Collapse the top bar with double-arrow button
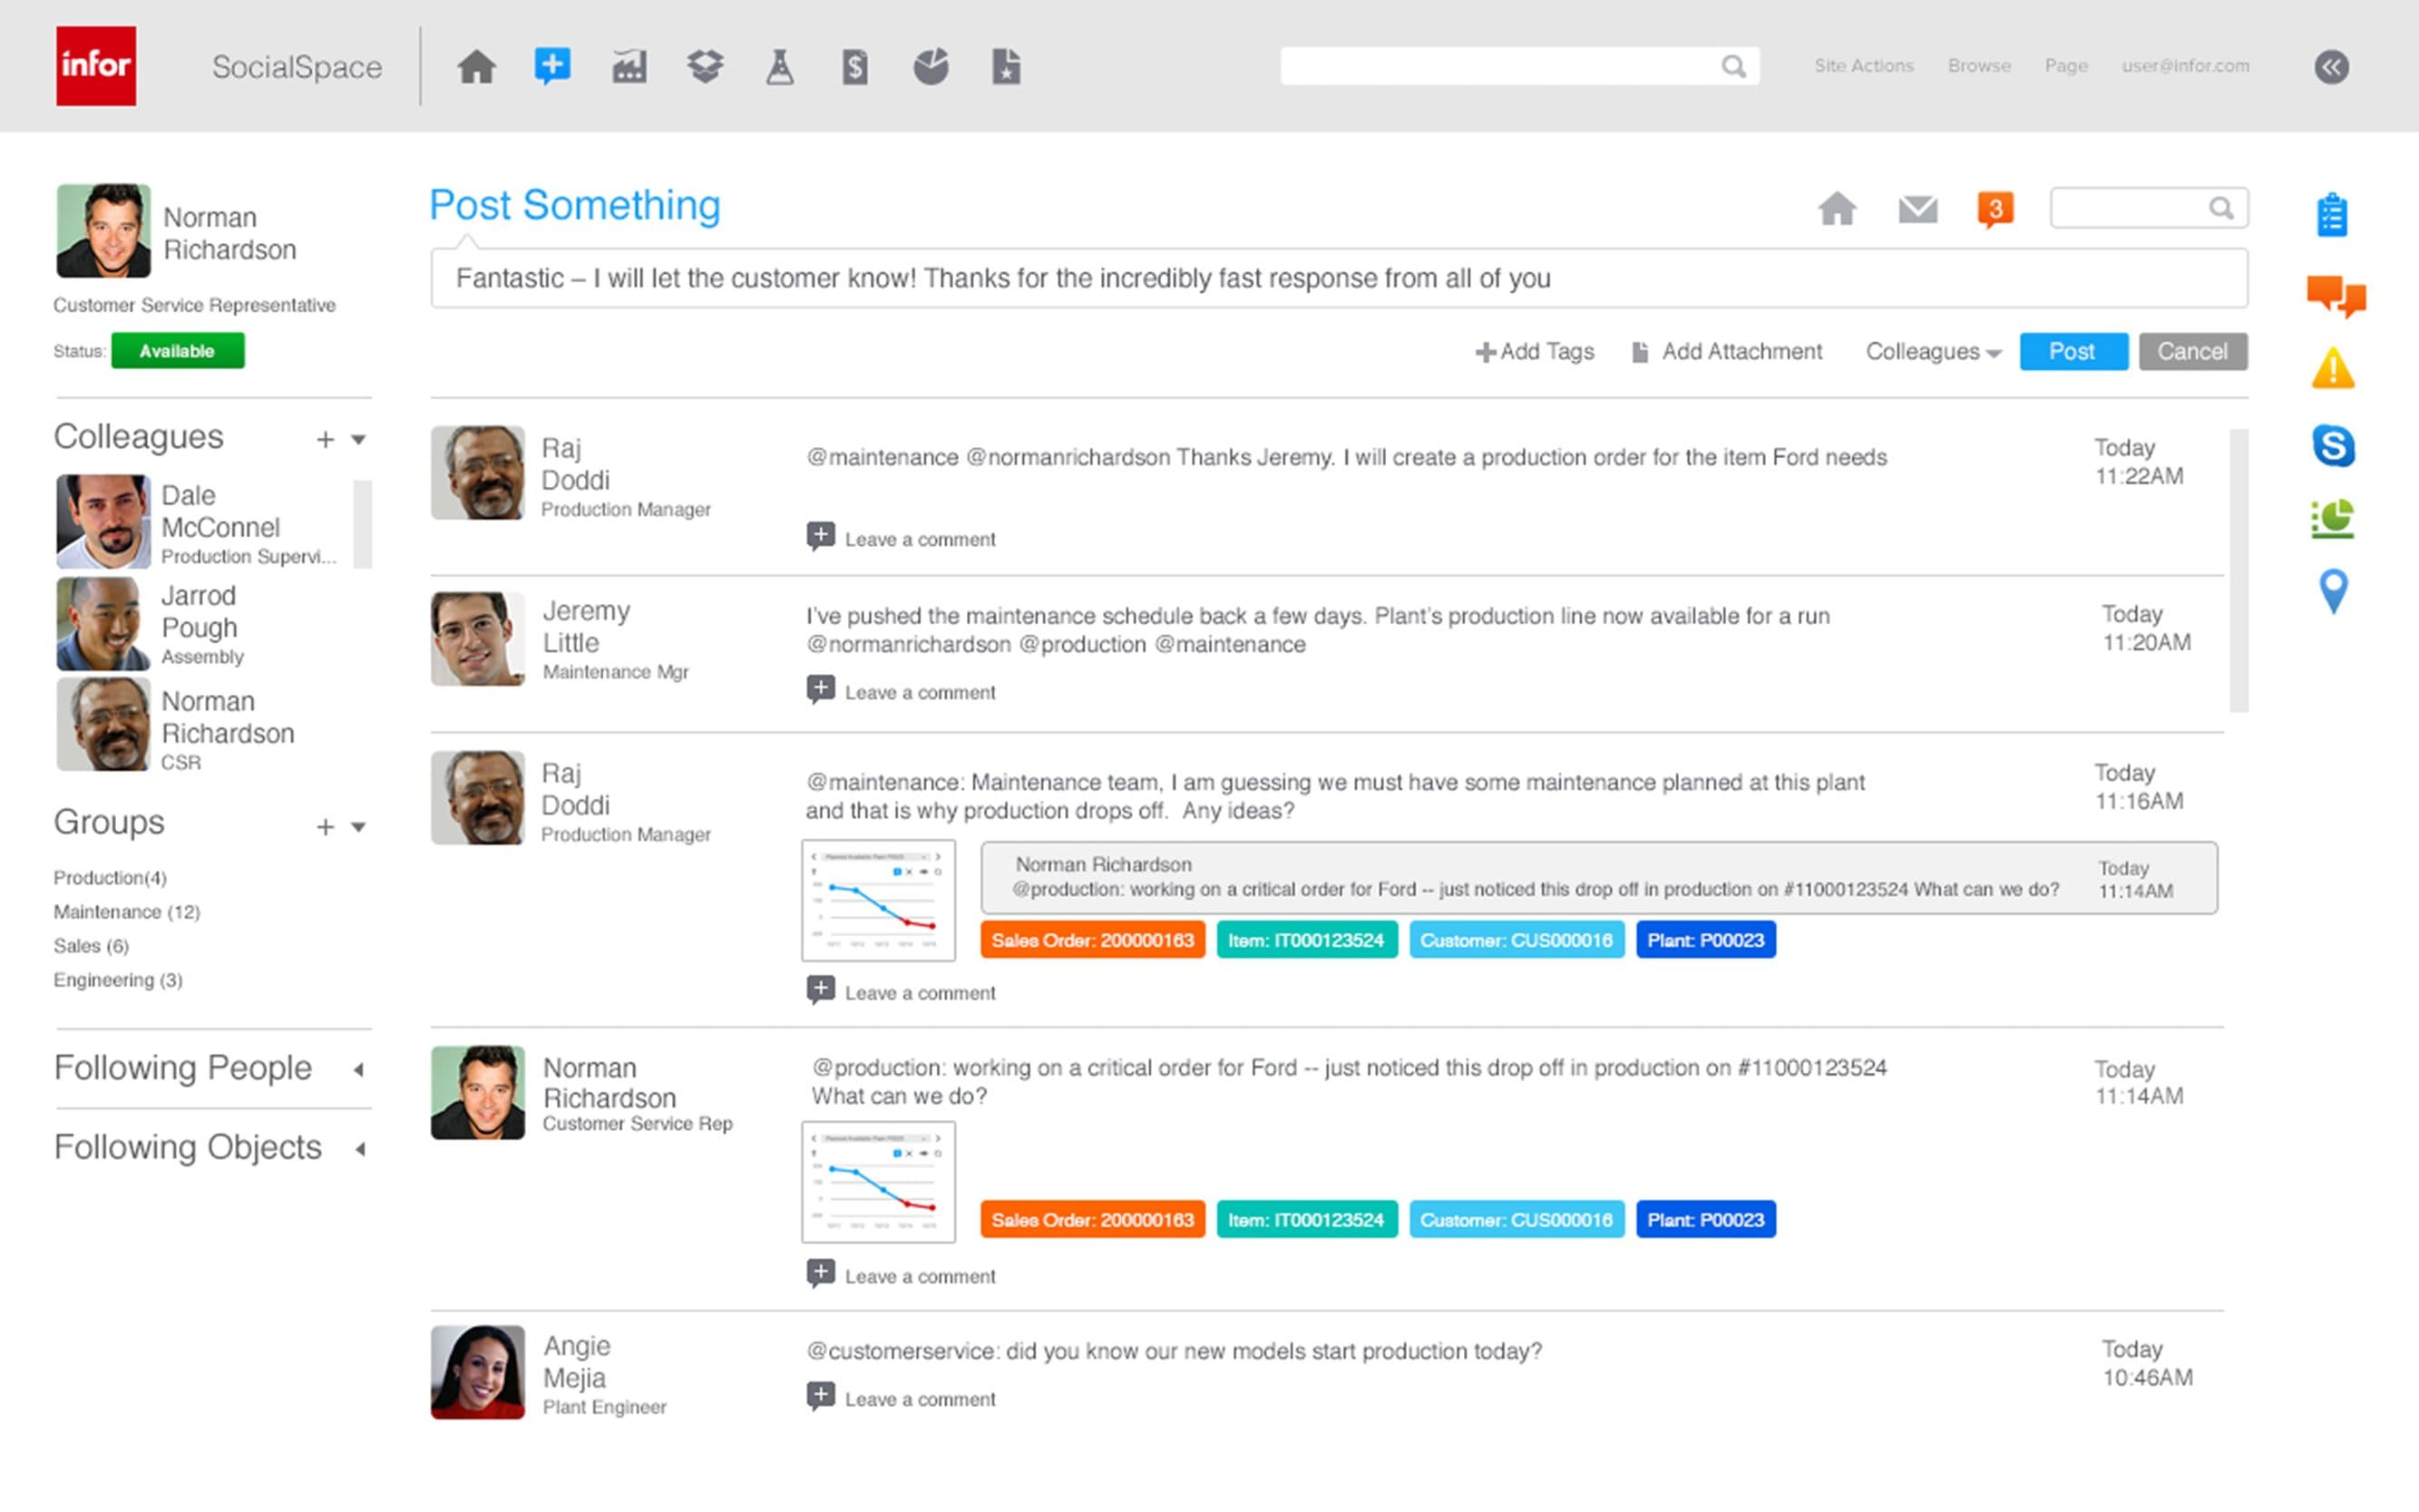This screenshot has height=1512, width=2419. 2331,67
